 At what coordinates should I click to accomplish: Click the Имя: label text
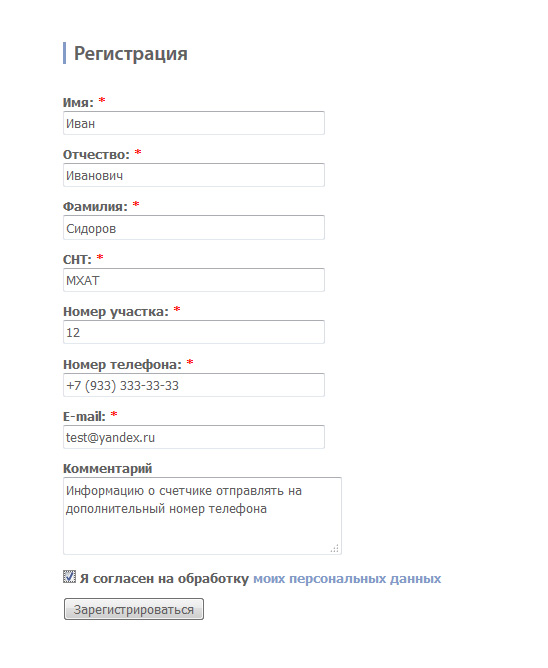78,103
